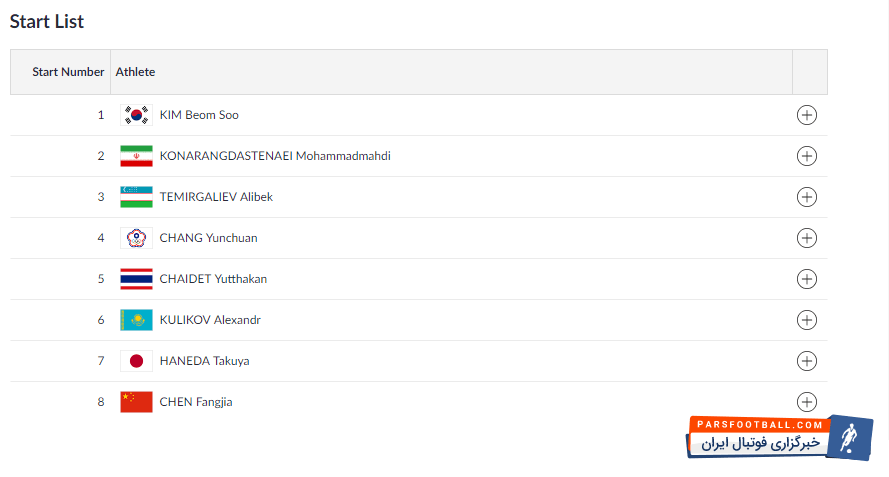Image resolution: width=889 pixels, height=477 pixels.
Task: Expand details for KIM Beom Soo
Action: click(806, 115)
